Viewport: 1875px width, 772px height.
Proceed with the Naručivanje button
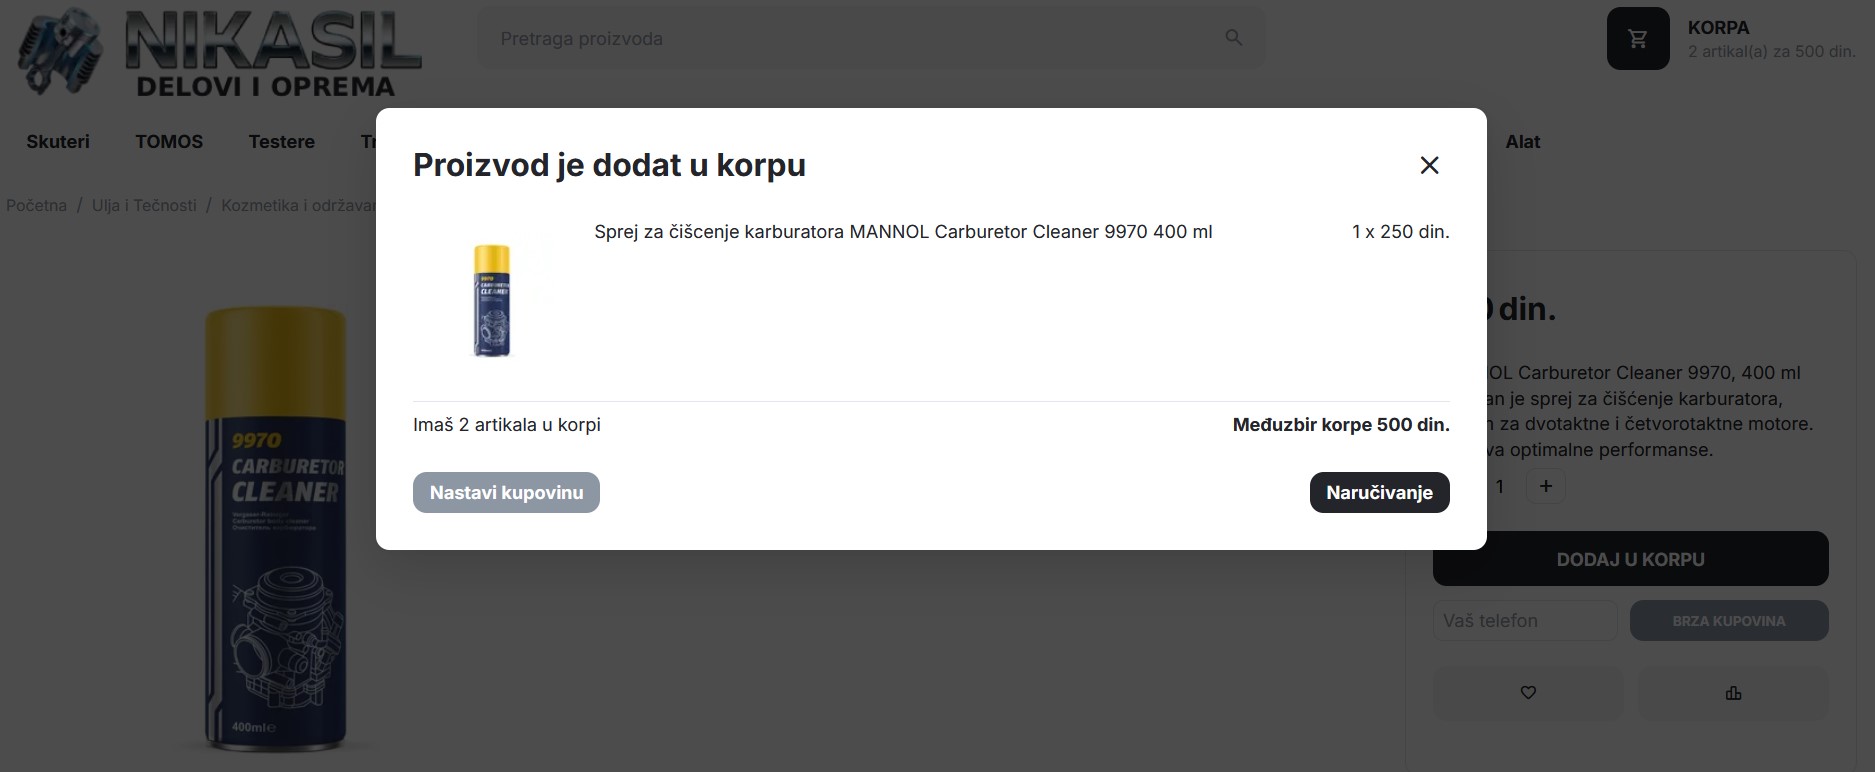pos(1379,492)
